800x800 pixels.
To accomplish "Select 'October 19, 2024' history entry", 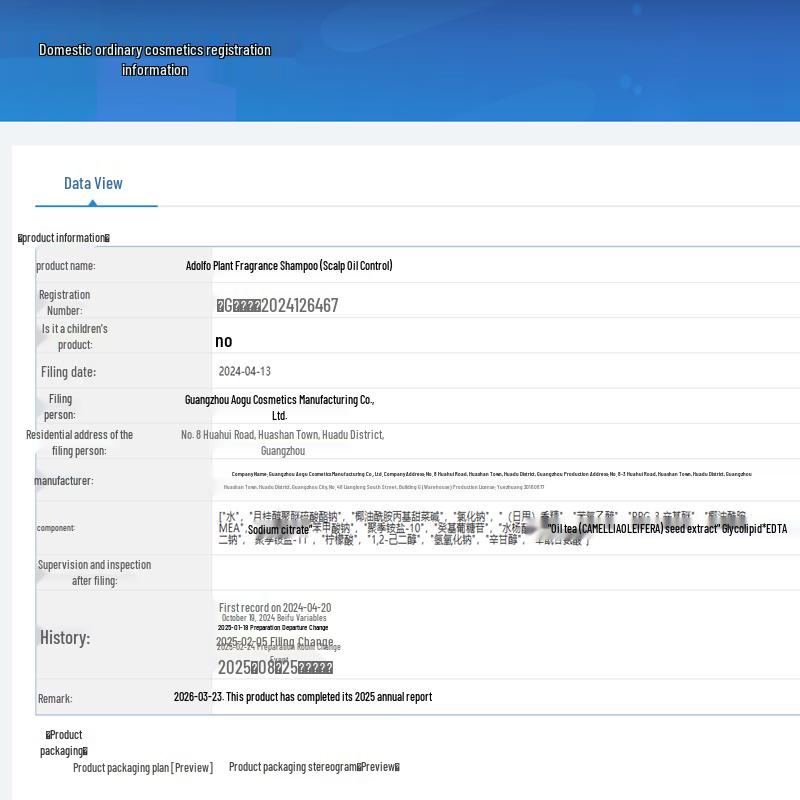I will 274,618.
